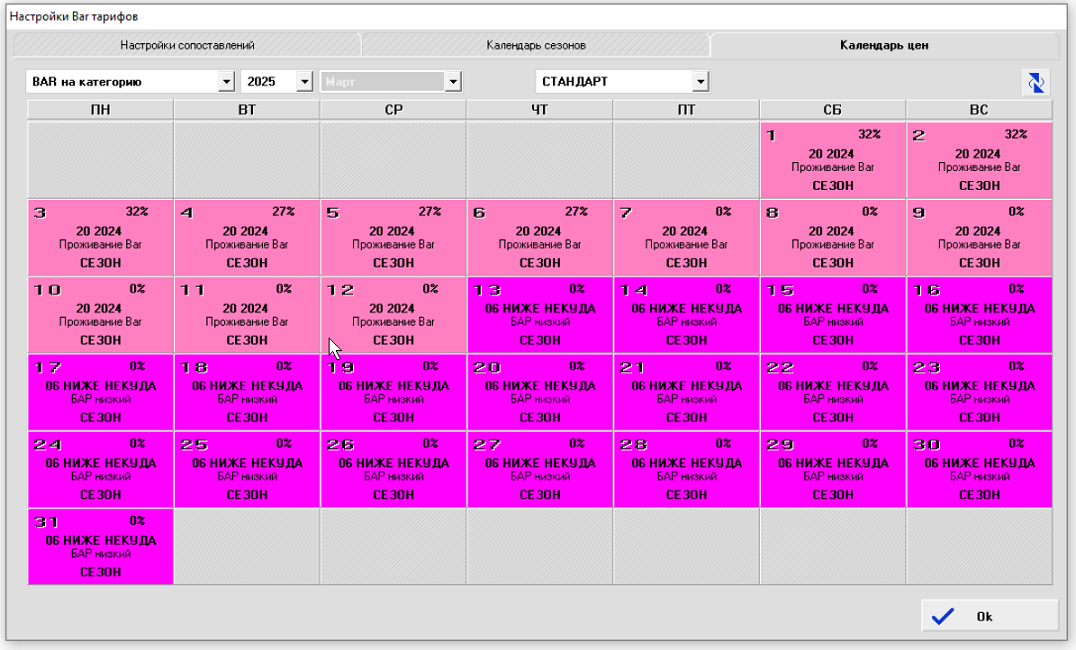Select day 12 Проживание Bar cell
1076x650 pixels.
click(393, 314)
